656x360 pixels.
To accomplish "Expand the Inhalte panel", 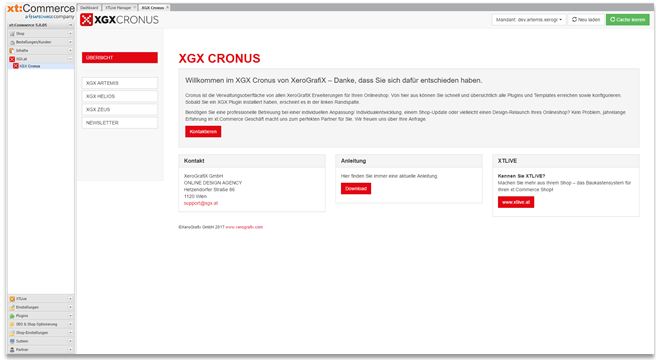I will (x=70, y=50).
